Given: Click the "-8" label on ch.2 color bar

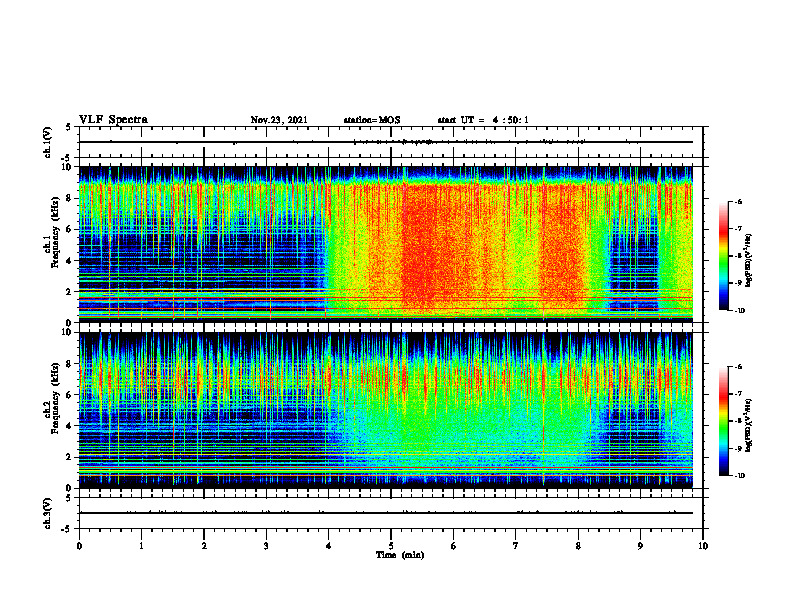Looking at the screenshot, I should (x=738, y=421).
